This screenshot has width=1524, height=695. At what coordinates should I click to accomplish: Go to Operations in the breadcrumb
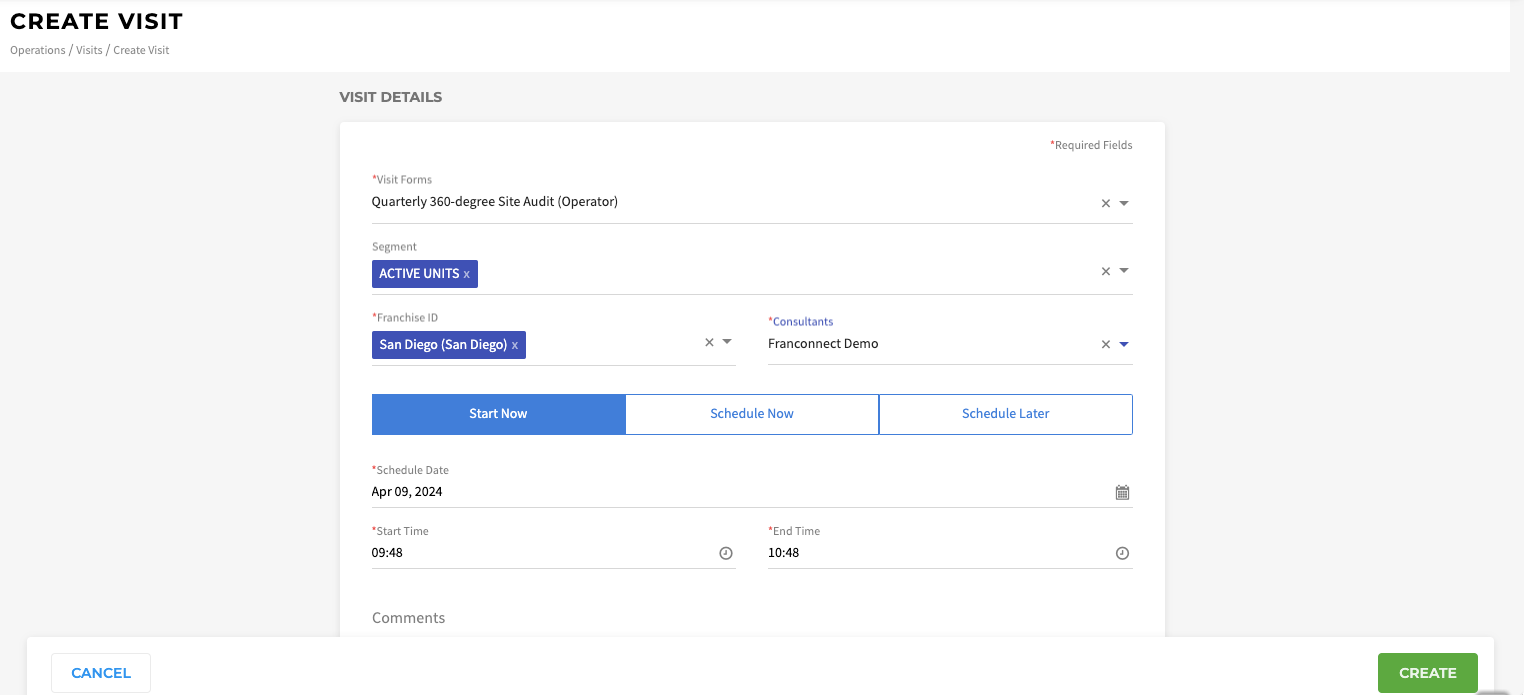click(38, 50)
